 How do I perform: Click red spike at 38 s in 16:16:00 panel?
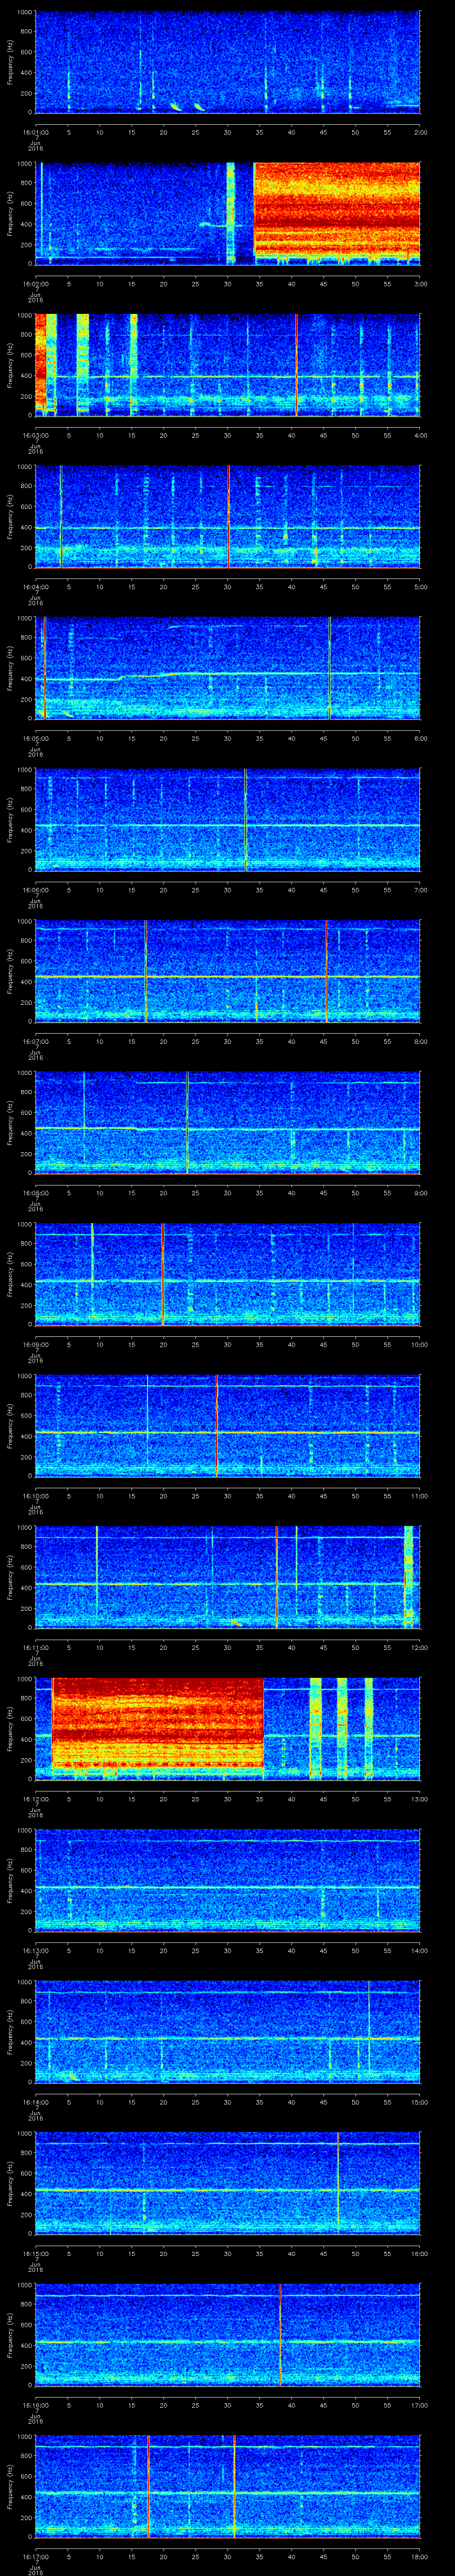pyautogui.click(x=280, y=2334)
